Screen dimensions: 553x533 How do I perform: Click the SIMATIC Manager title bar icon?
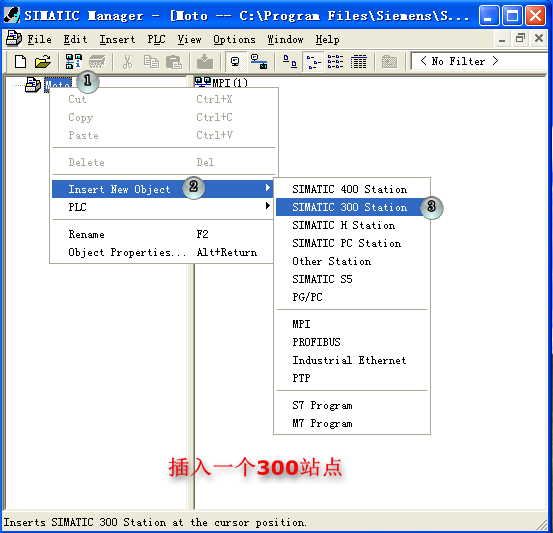point(11,15)
